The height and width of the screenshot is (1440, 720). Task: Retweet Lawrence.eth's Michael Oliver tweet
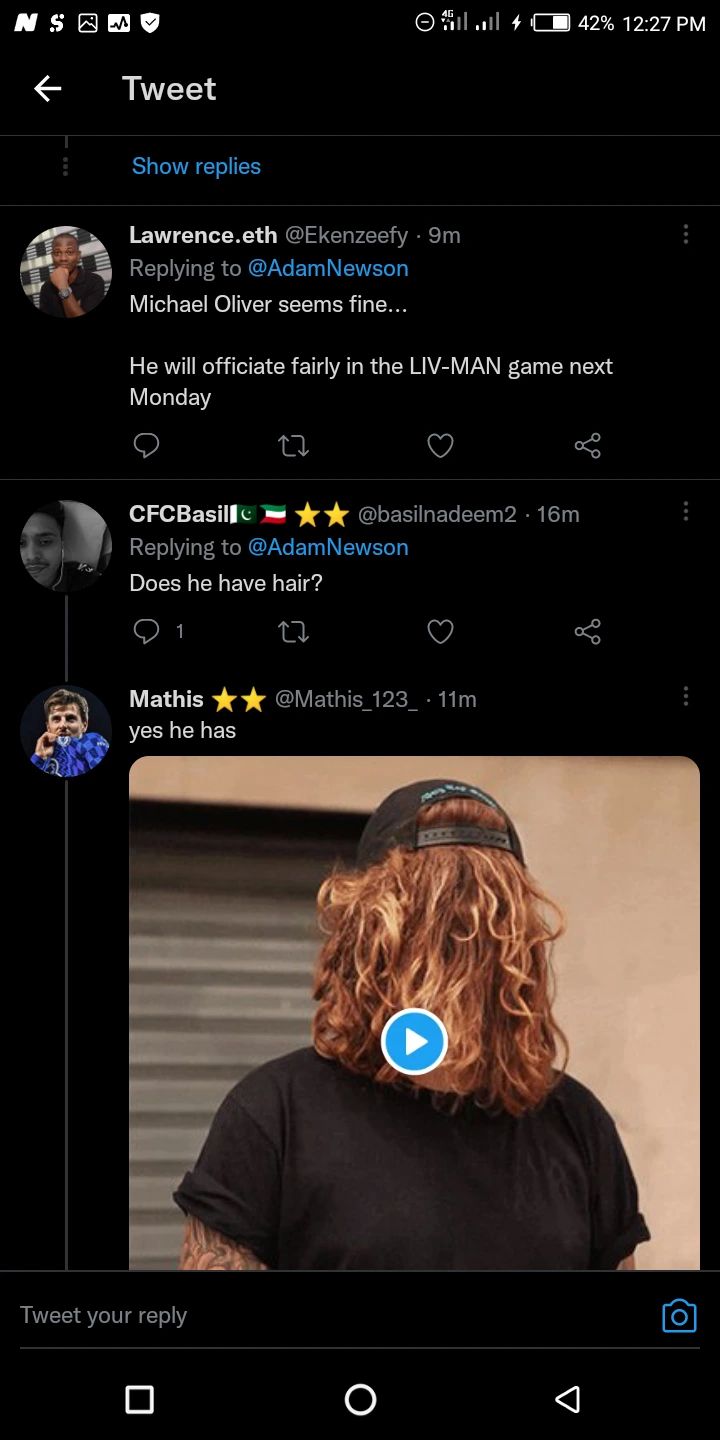(x=293, y=445)
